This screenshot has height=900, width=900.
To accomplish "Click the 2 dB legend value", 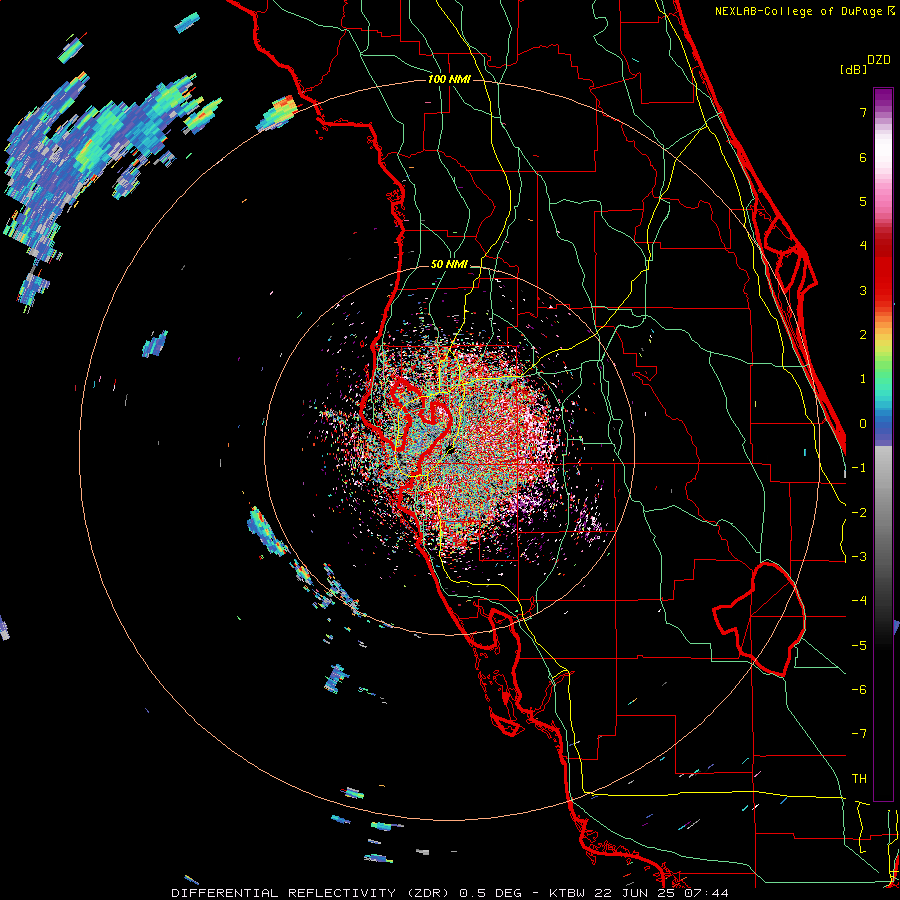I will (863, 335).
